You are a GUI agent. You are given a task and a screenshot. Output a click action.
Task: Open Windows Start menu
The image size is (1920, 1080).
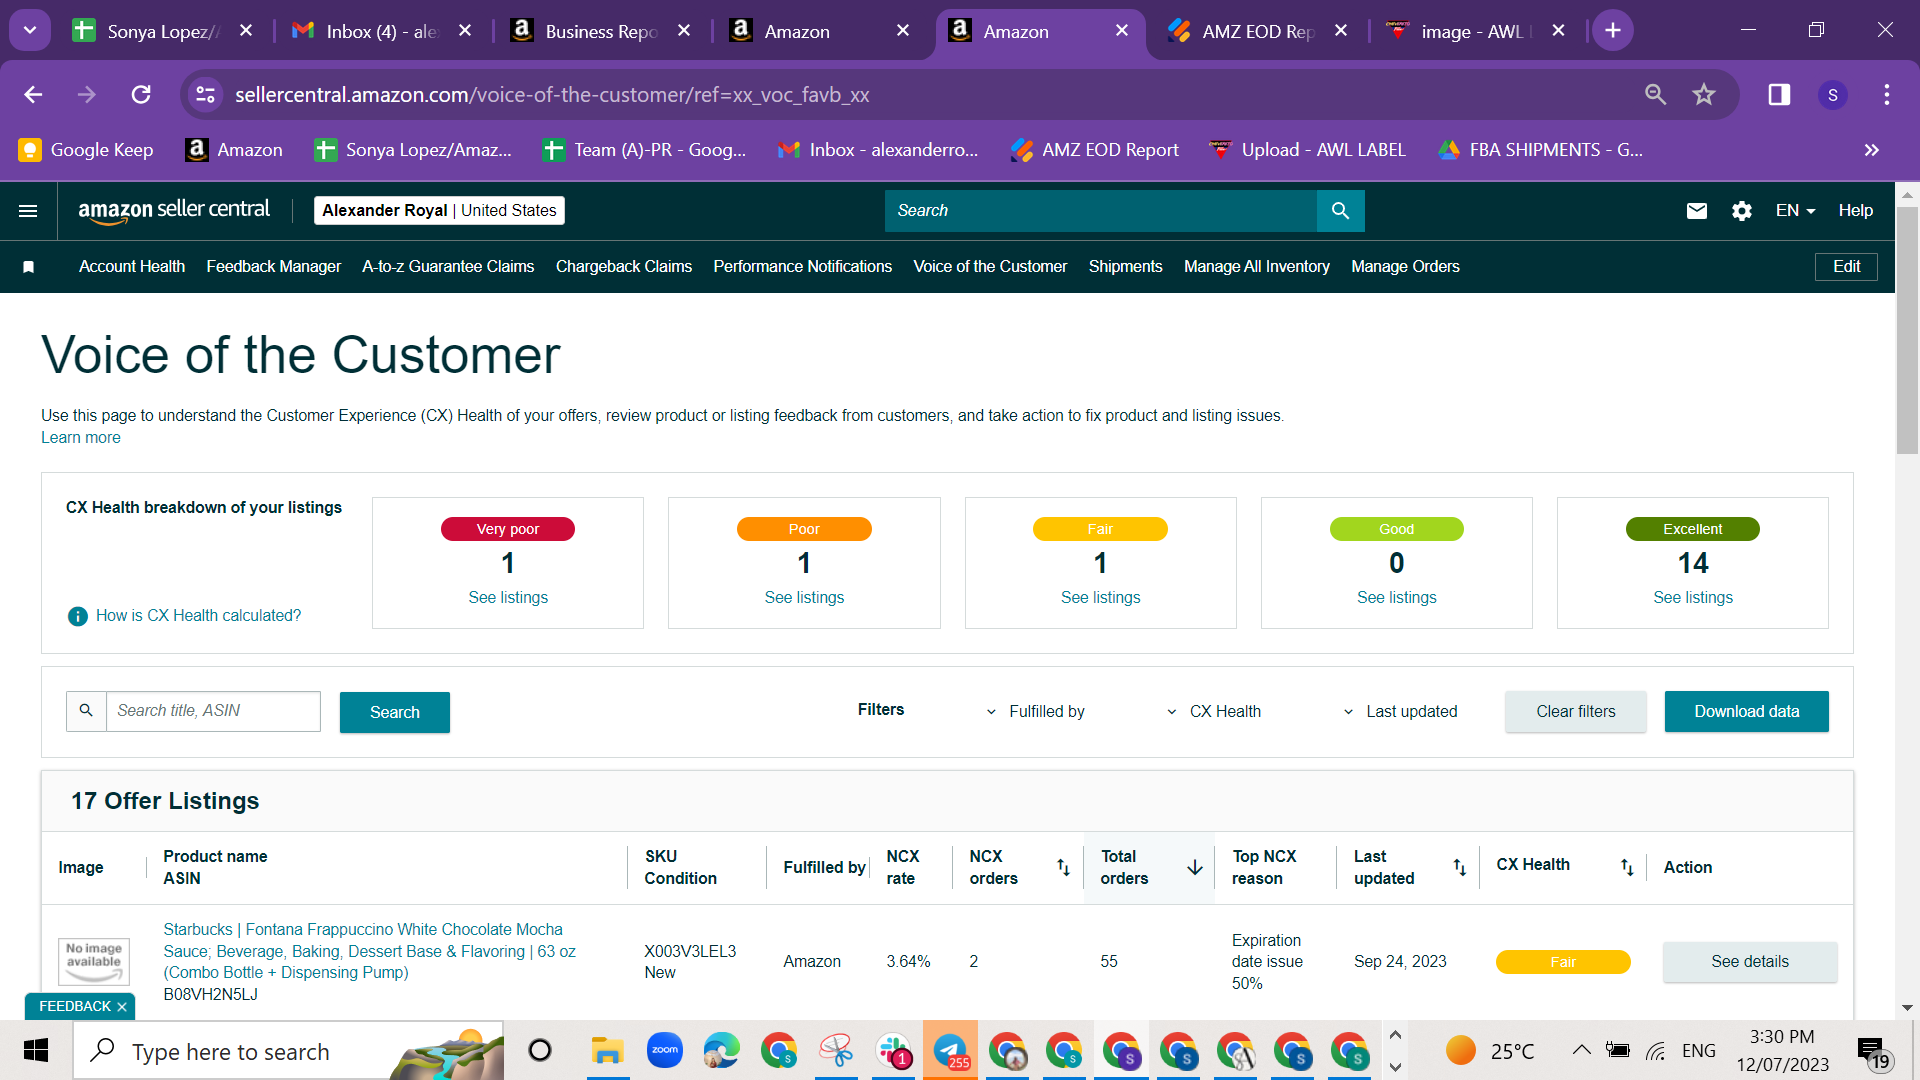(x=36, y=1051)
